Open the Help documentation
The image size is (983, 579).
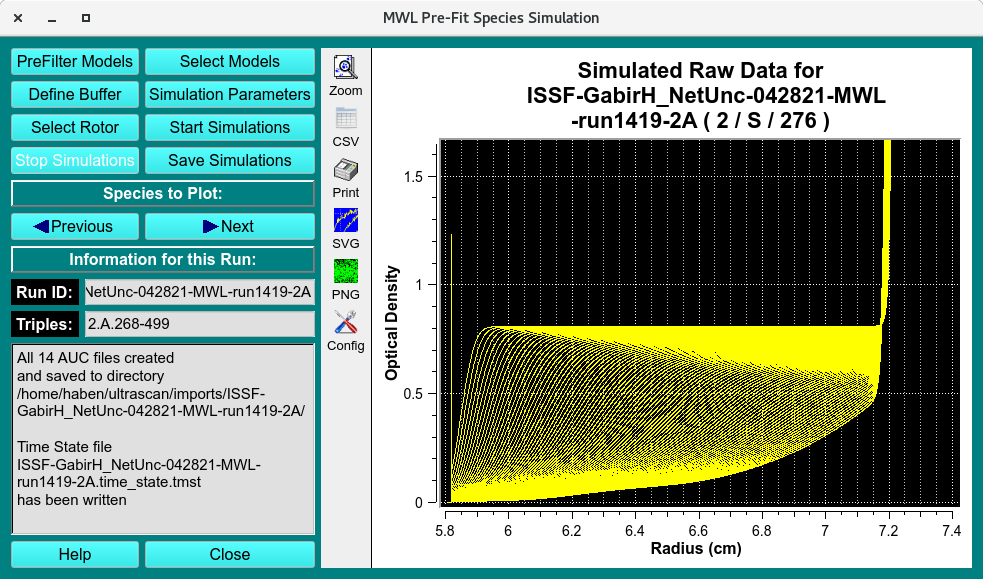74,554
